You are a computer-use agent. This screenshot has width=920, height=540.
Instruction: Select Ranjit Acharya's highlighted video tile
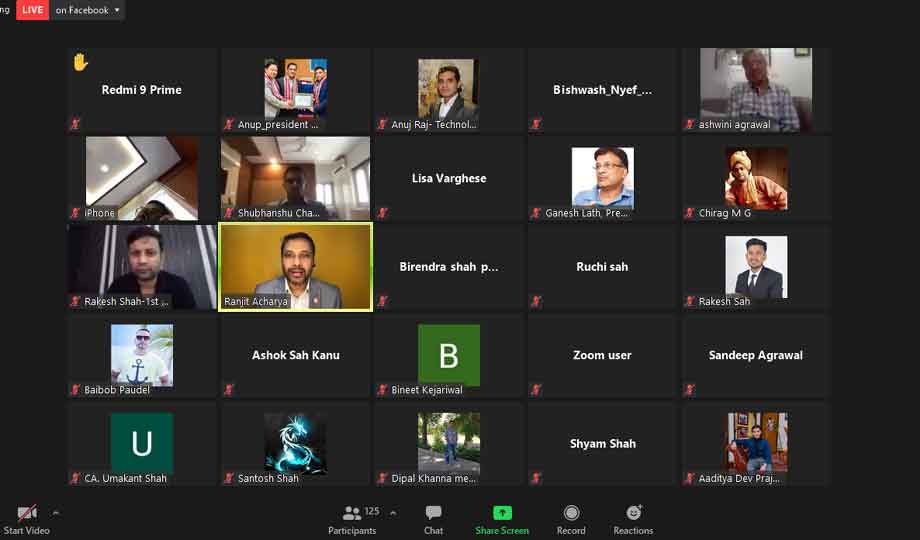tap(295, 266)
